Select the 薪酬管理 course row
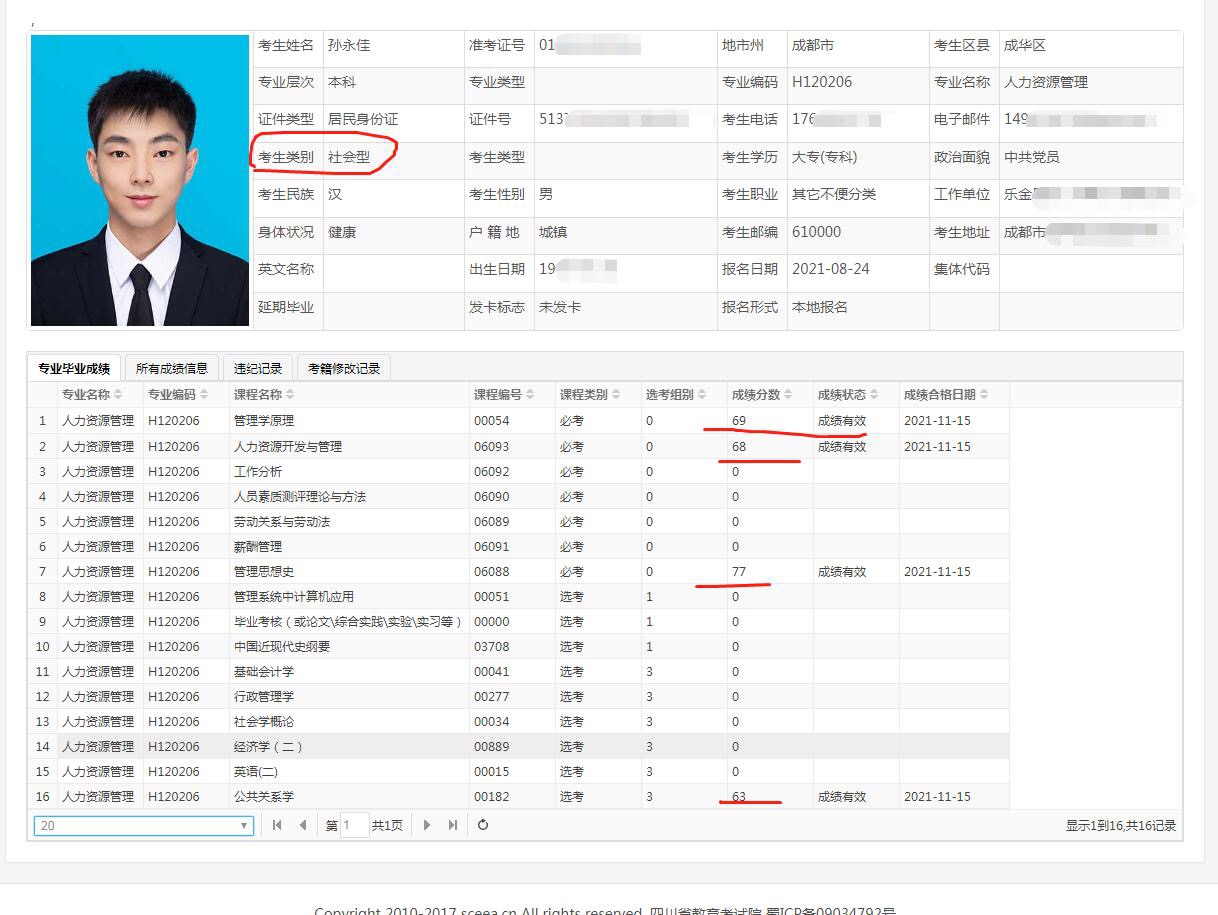 coord(519,546)
